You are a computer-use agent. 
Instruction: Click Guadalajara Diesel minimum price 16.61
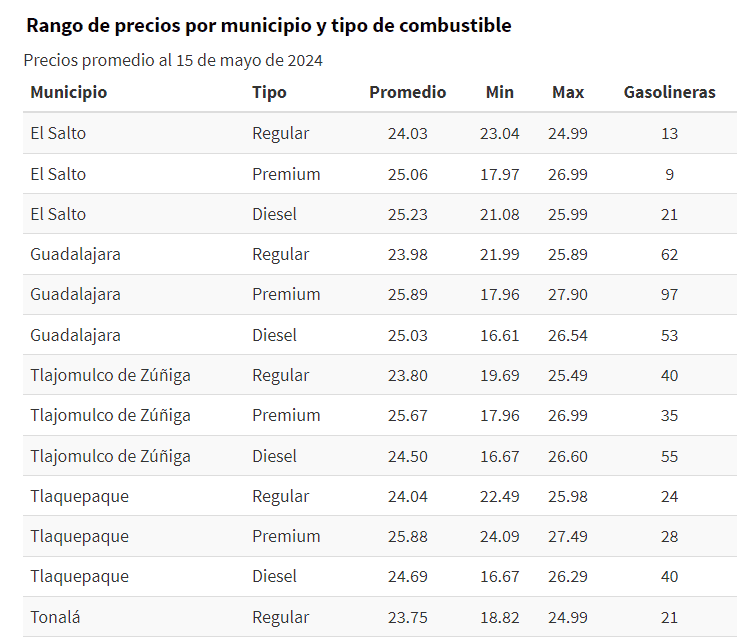(499, 335)
